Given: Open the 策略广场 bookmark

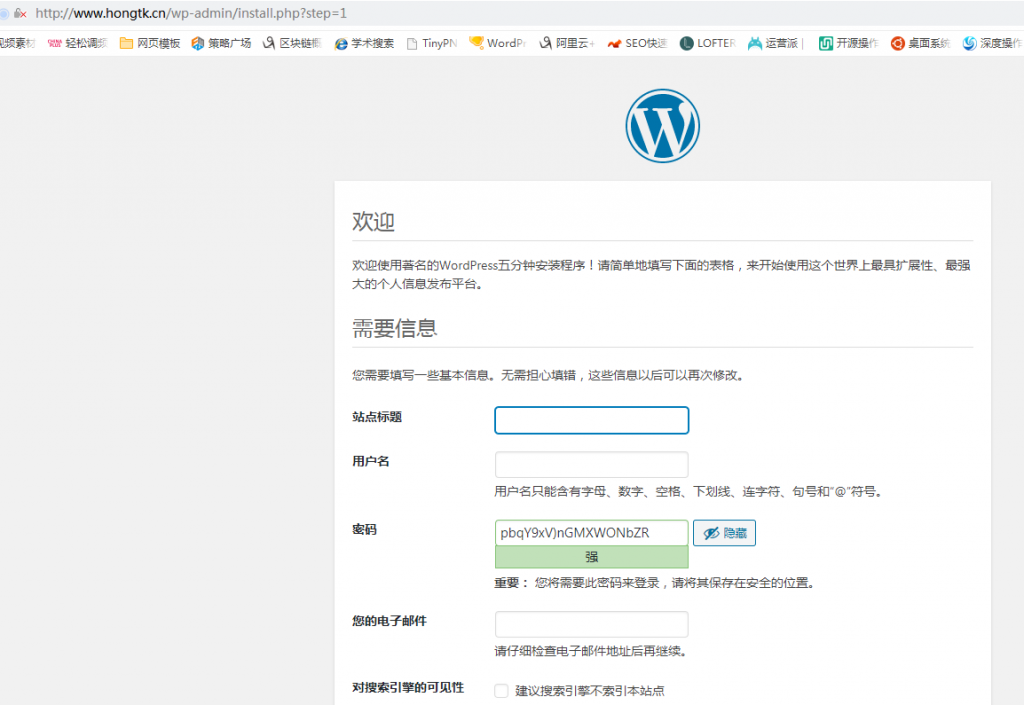Looking at the screenshot, I should coord(221,43).
